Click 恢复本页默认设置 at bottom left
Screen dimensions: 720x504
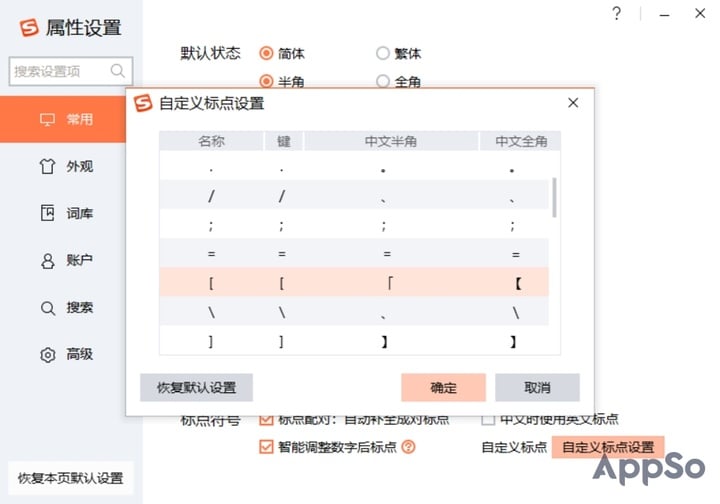[69, 478]
